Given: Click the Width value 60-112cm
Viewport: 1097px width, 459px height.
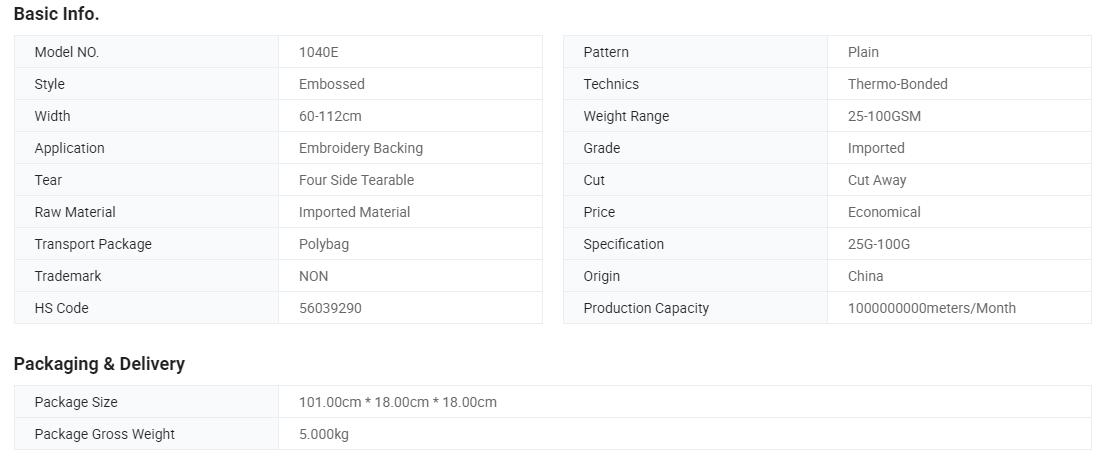Looking at the screenshot, I should [x=330, y=116].
